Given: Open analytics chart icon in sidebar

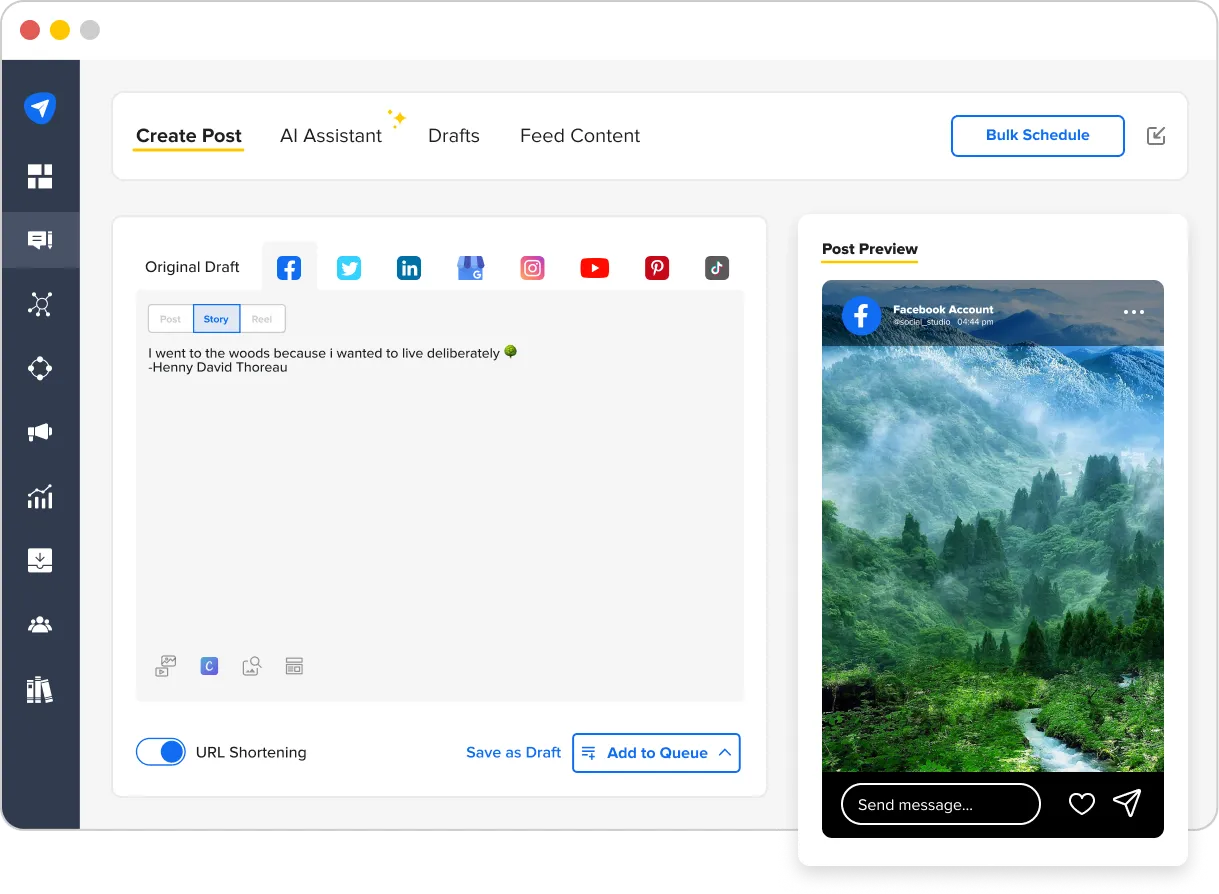Looking at the screenshot, I should click(40, 496).
